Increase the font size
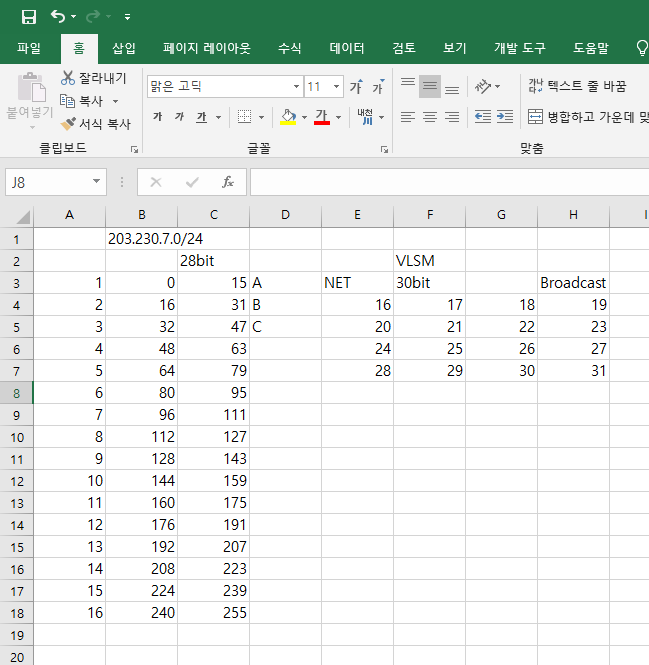Viewport: 649px width, 665px height. pos(356,87)
